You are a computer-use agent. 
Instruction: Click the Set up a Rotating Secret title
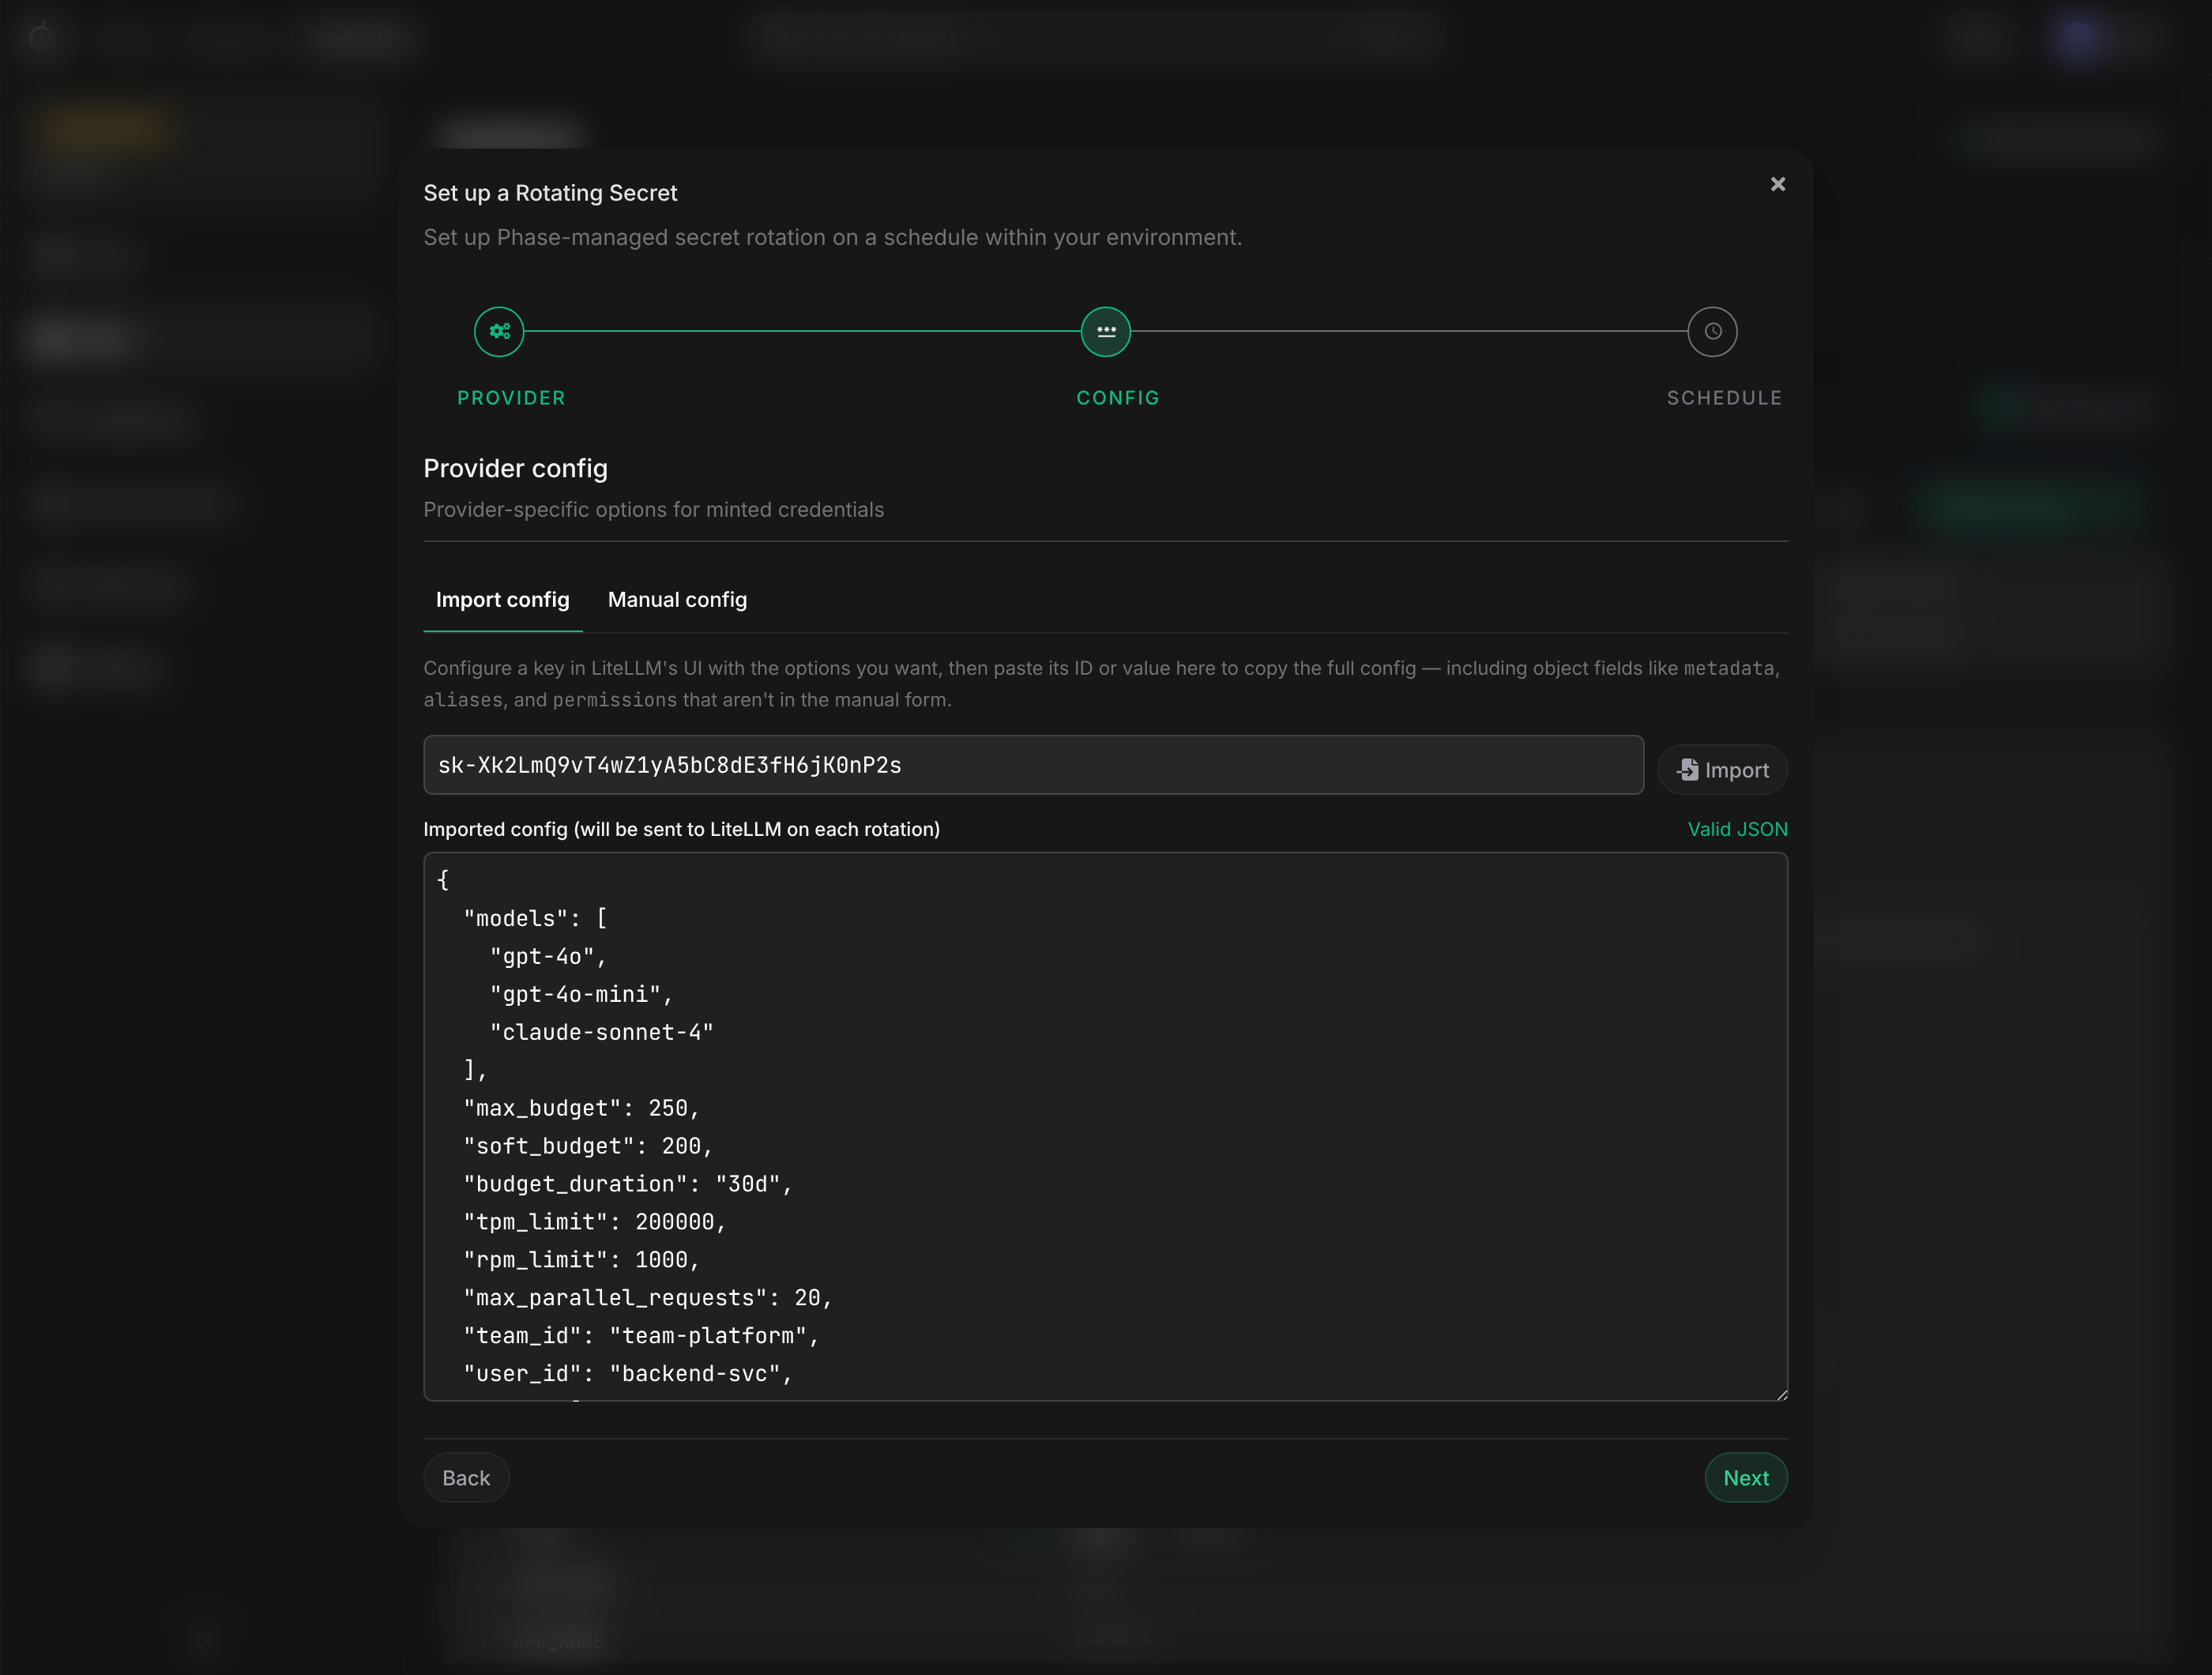click(550, 193)
